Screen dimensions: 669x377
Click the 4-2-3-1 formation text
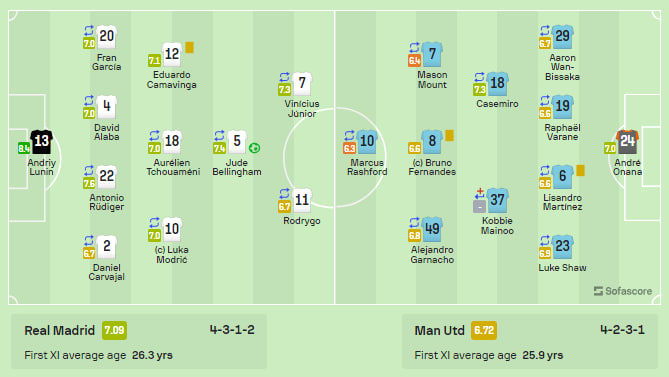click(622, 330)
